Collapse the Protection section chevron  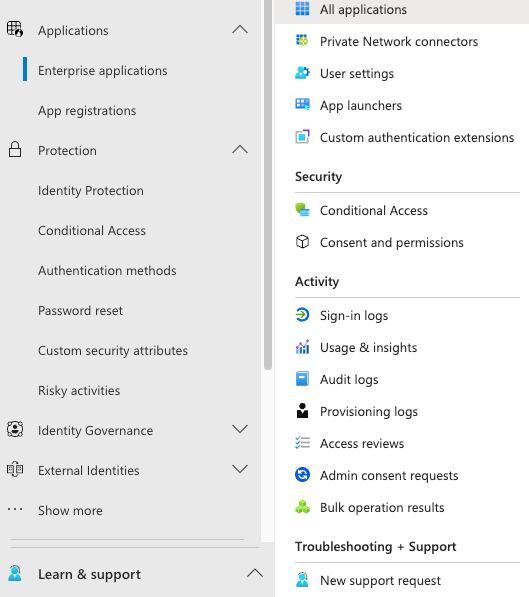click(x=240, y=149)
